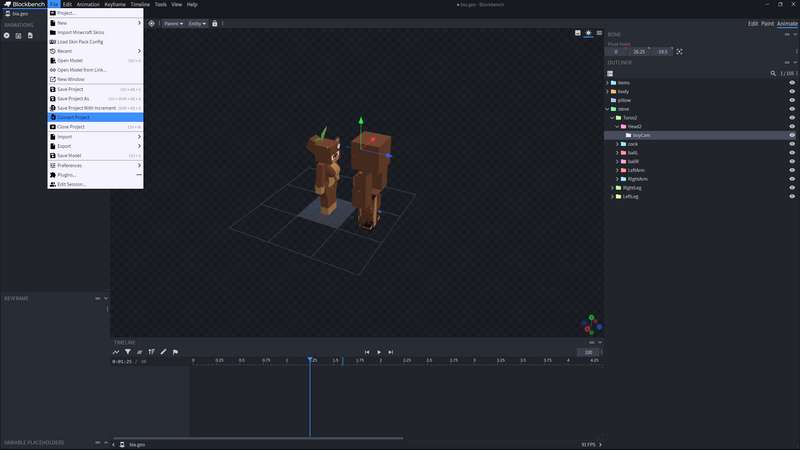Toggle the lock icon in the viewport toolbar

click(215, 23)
